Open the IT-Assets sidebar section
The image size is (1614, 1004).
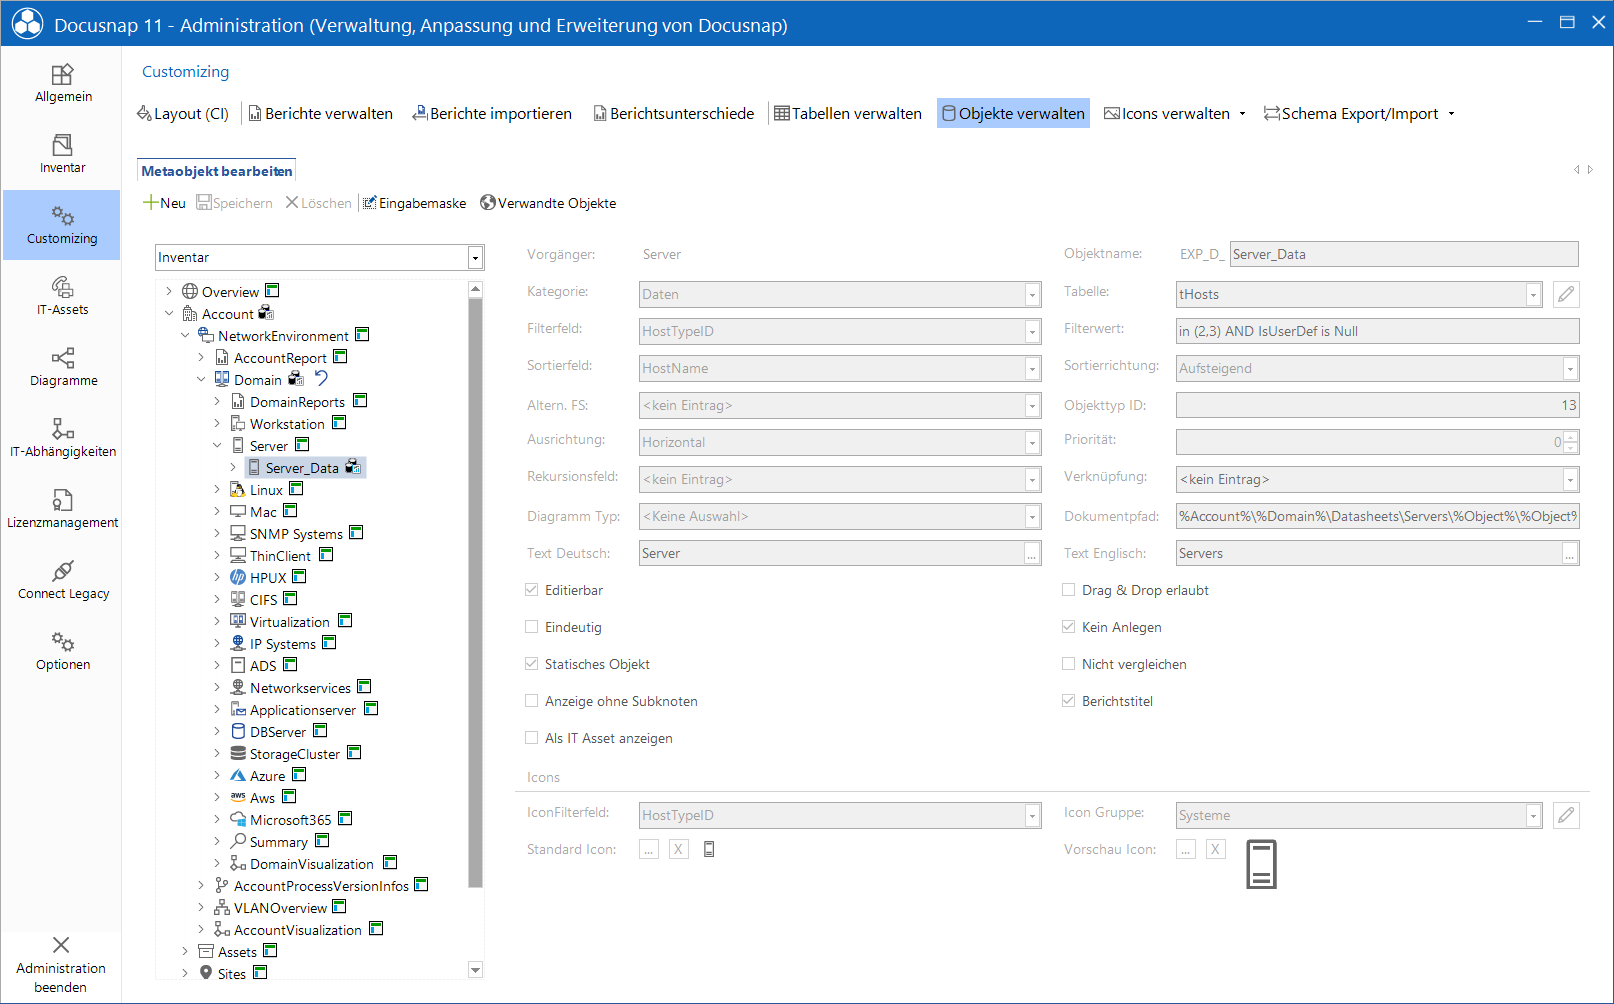click(62, 297)
